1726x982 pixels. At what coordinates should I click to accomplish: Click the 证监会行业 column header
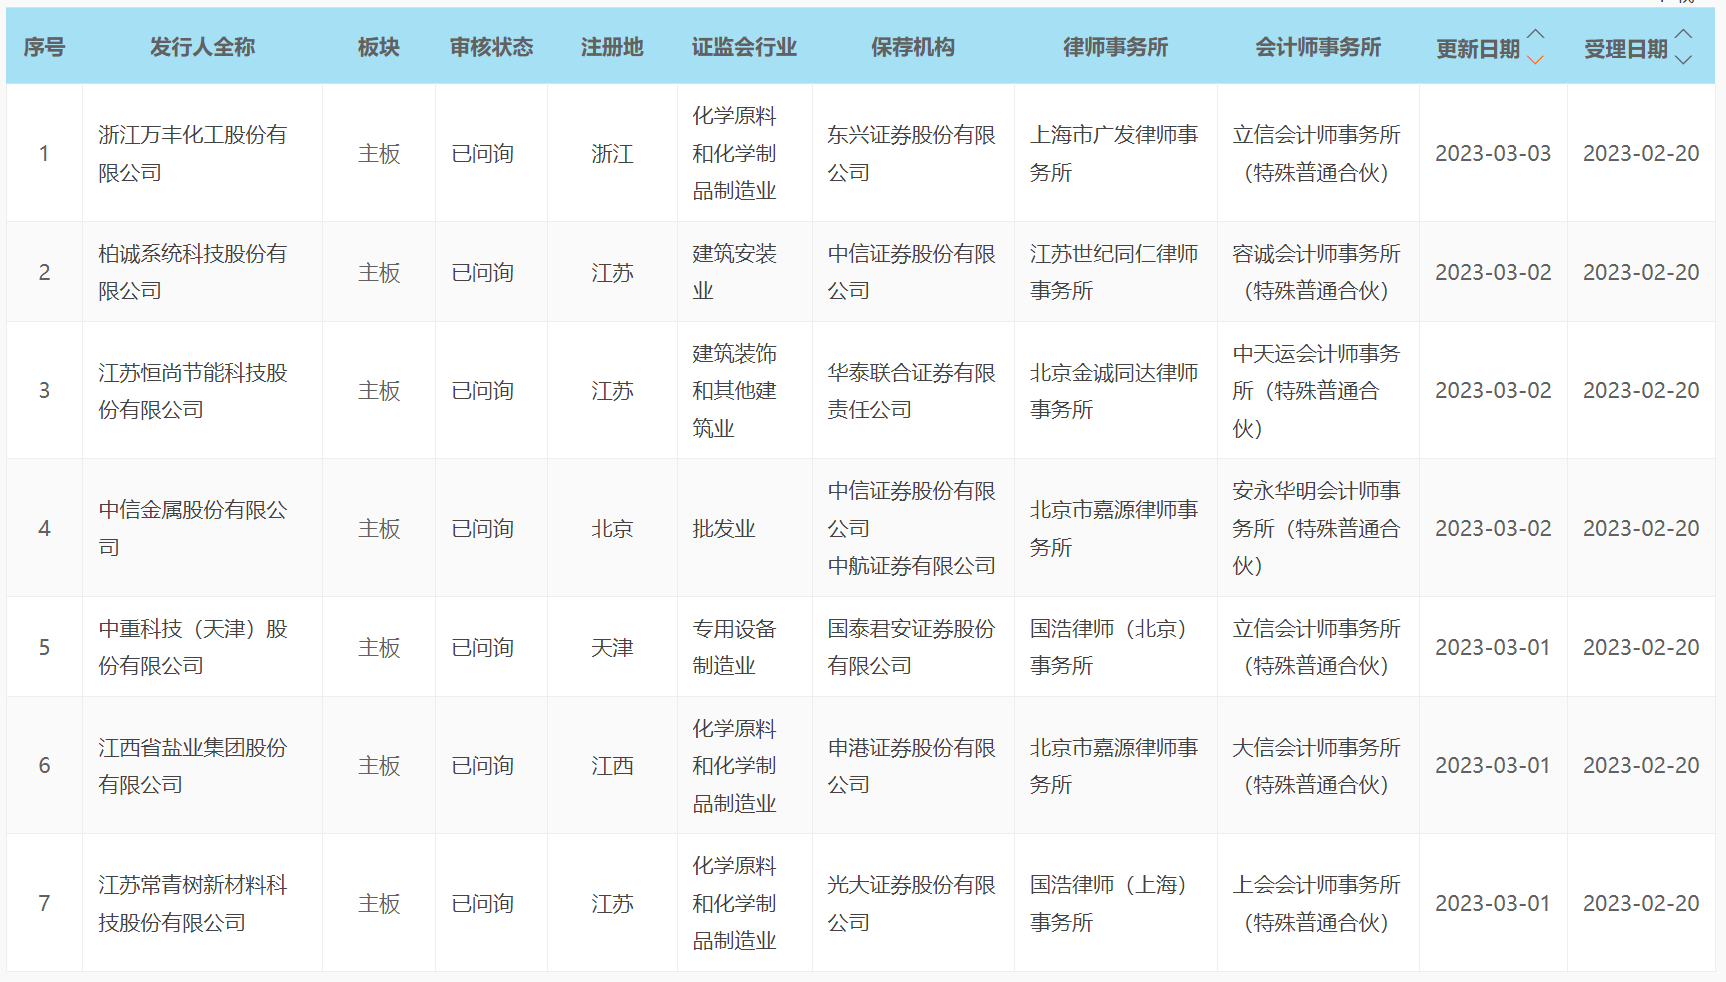(744, 47)
